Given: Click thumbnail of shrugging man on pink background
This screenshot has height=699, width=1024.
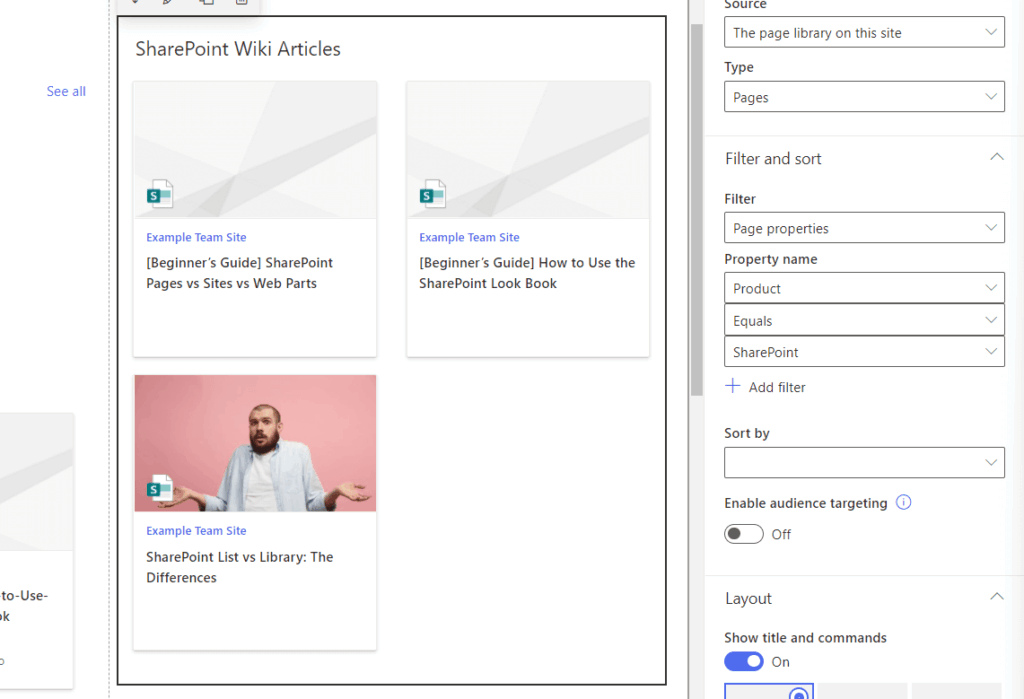Looking at the screenshot, I should coord(255,443).
